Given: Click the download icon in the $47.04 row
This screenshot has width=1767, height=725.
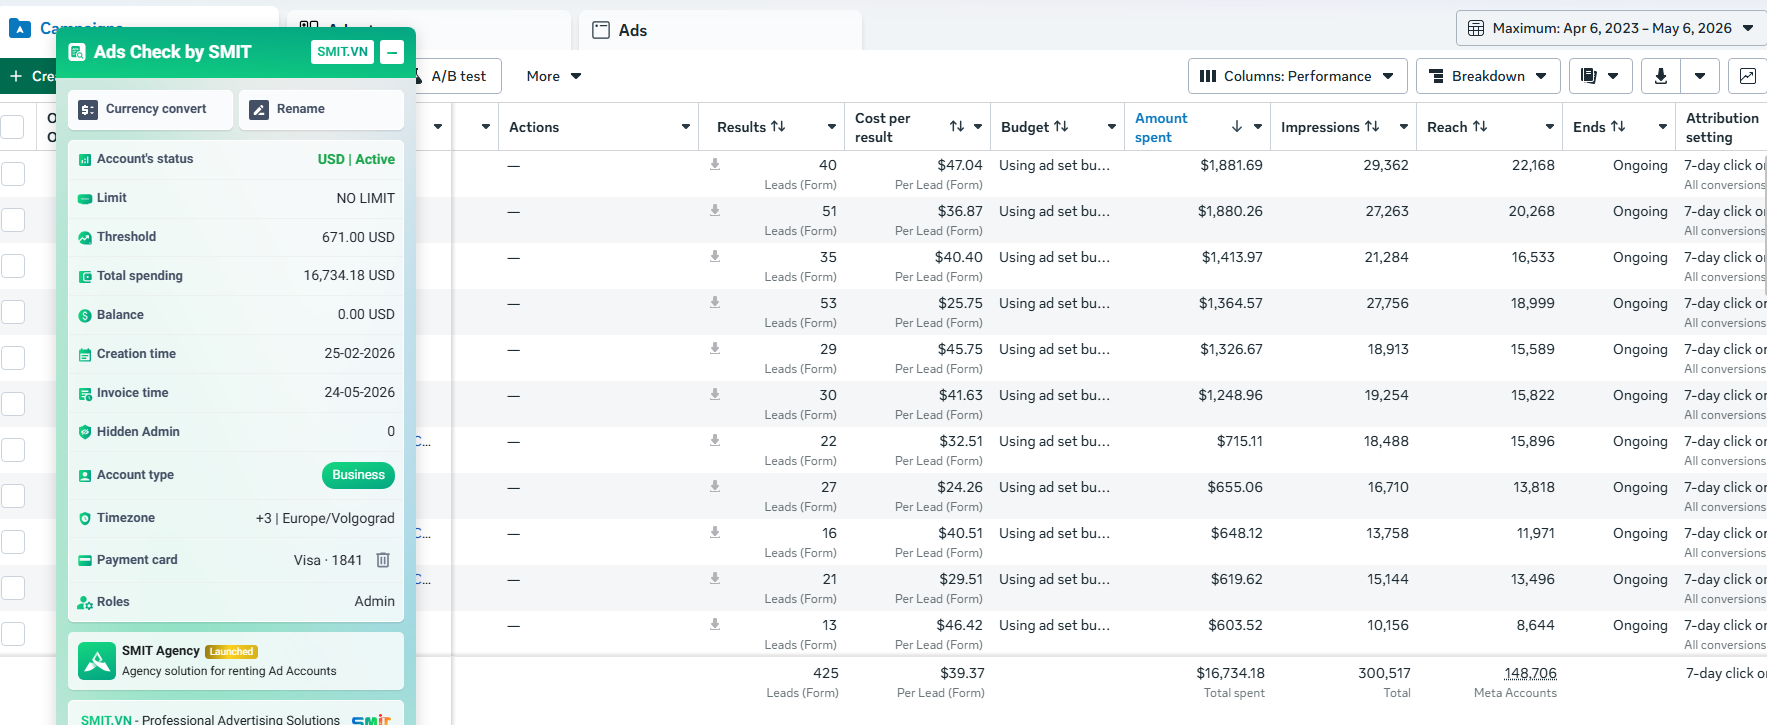Looking at the screenshot, I should pos(715,164).
